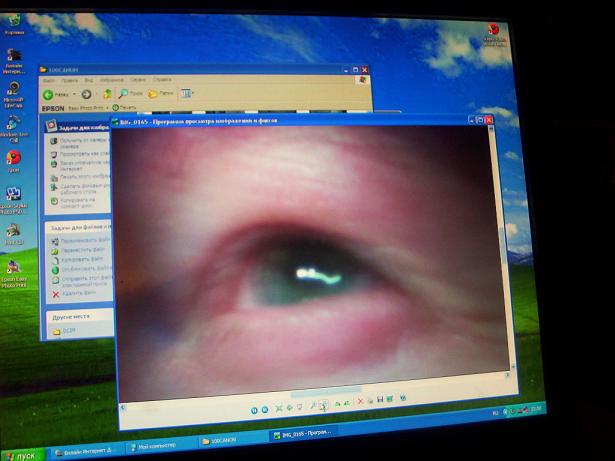This screenshot has height=461, width=615.
Task: Click the floppy disk Copy To icon
Action: point(380,400)
